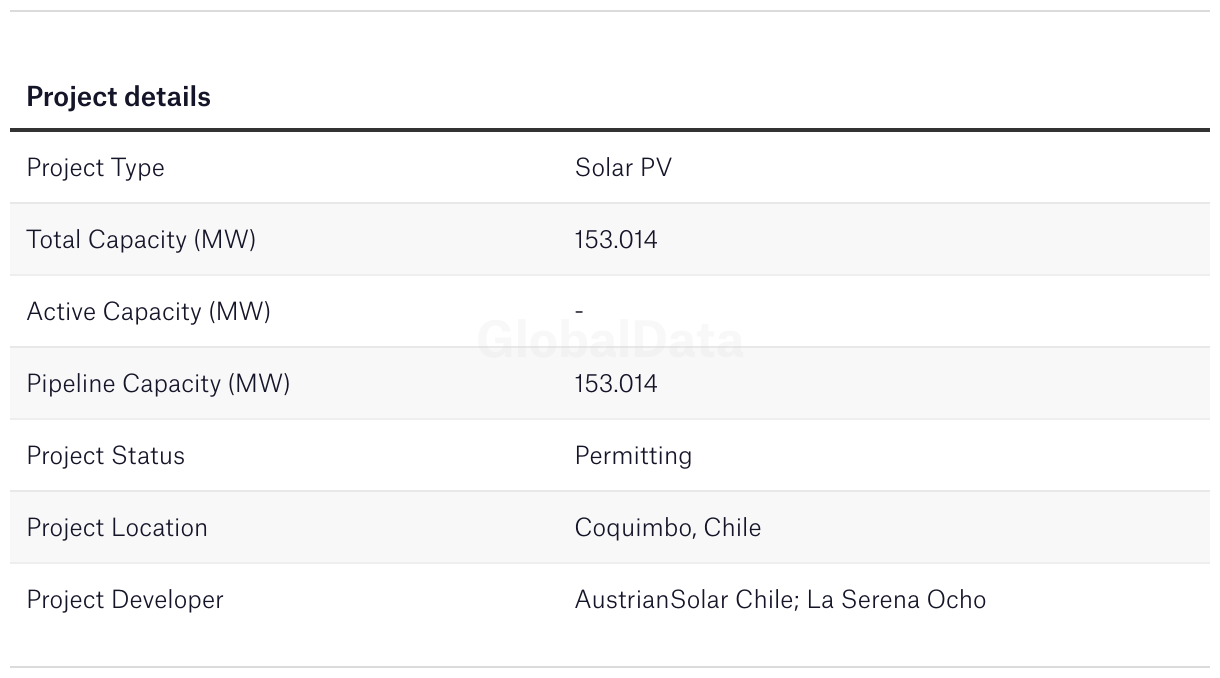This screenshot has height=678, width=1220.
Task: Click the GlobalData watermark
Action: pyautogui.click(x=610, y=340)
